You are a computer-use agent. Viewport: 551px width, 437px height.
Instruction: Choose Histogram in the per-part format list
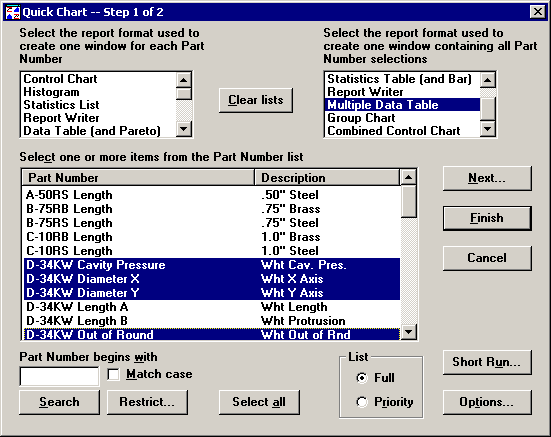point(51,92)
